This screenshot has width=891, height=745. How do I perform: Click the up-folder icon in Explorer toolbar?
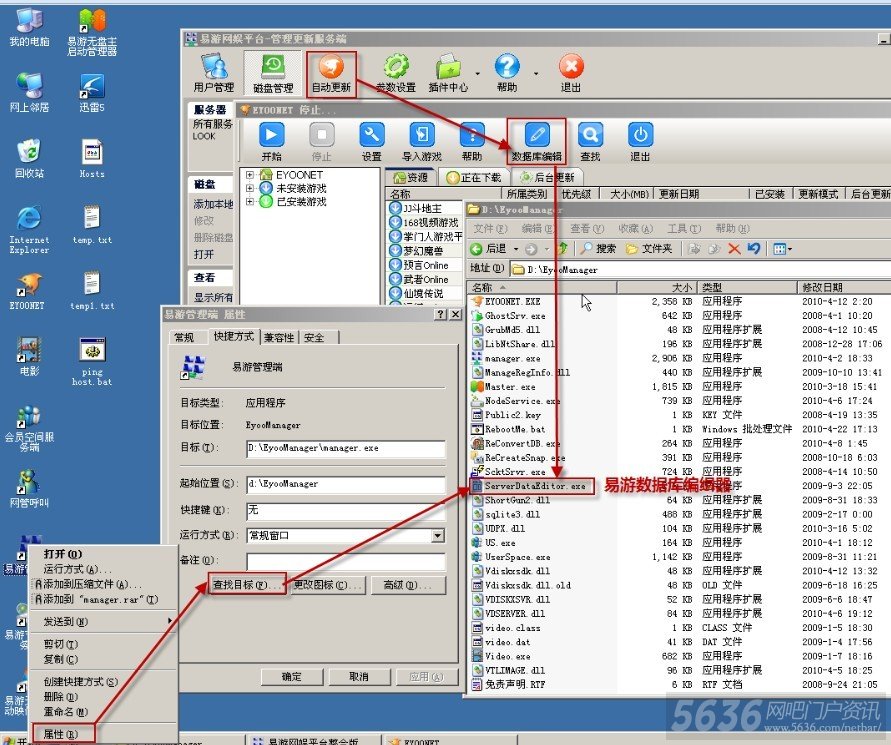click(x=563, y=249)
